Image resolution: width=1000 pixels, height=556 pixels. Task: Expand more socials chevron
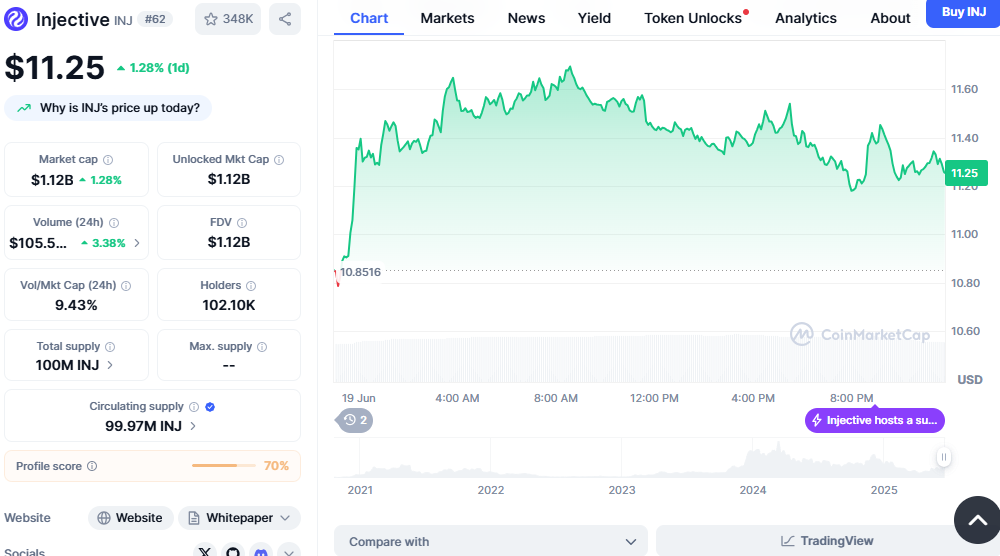(289, 552)
